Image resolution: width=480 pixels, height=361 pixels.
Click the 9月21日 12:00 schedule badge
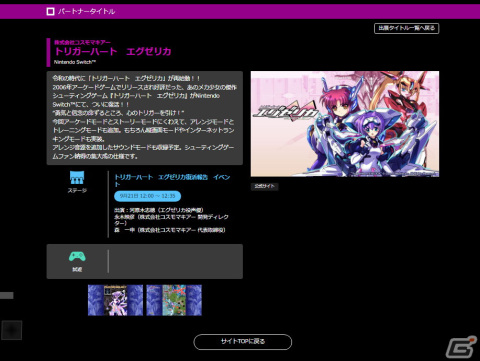coord(147,196)
